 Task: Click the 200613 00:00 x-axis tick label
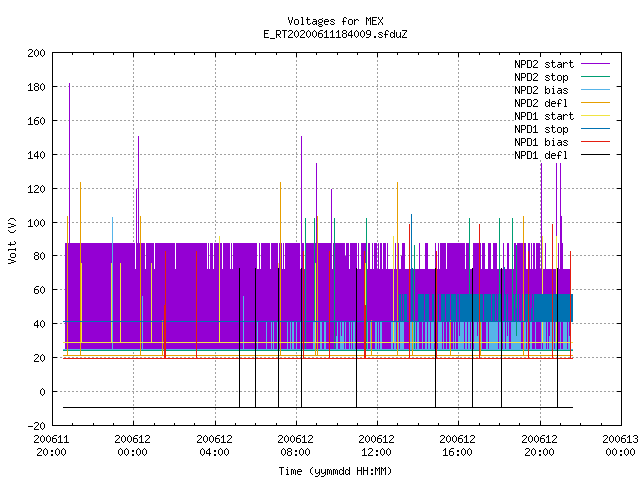coord(620,446)
